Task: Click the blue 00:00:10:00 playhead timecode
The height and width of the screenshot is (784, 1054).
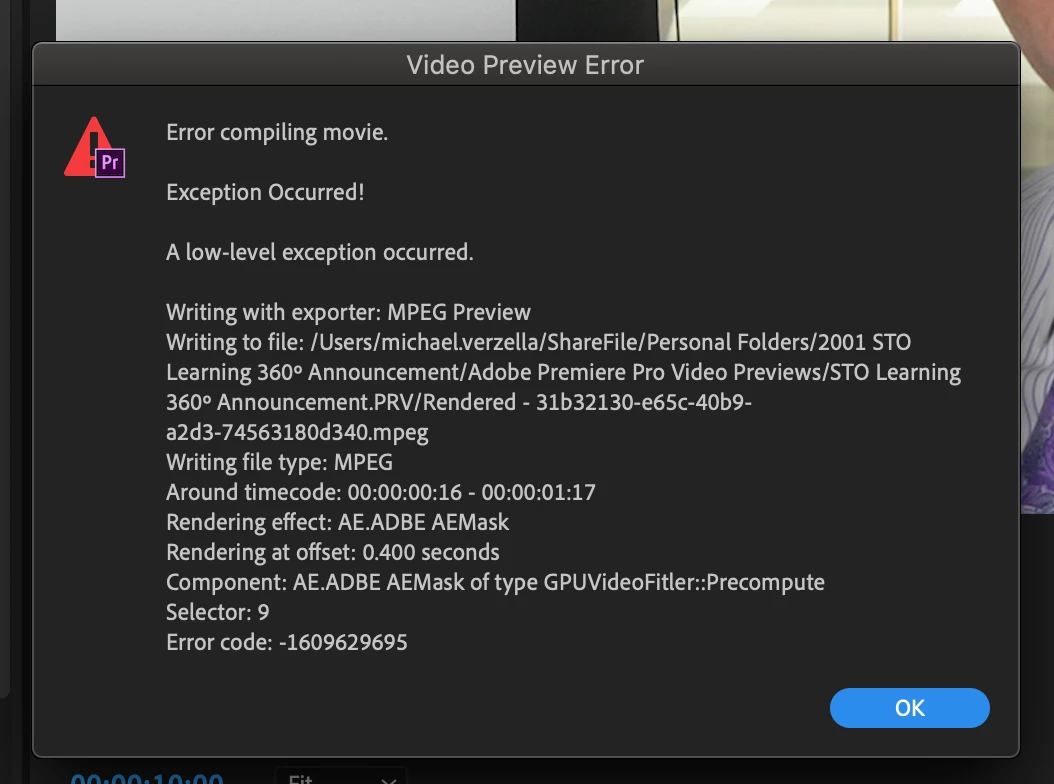Action: (x=147, y=778)
